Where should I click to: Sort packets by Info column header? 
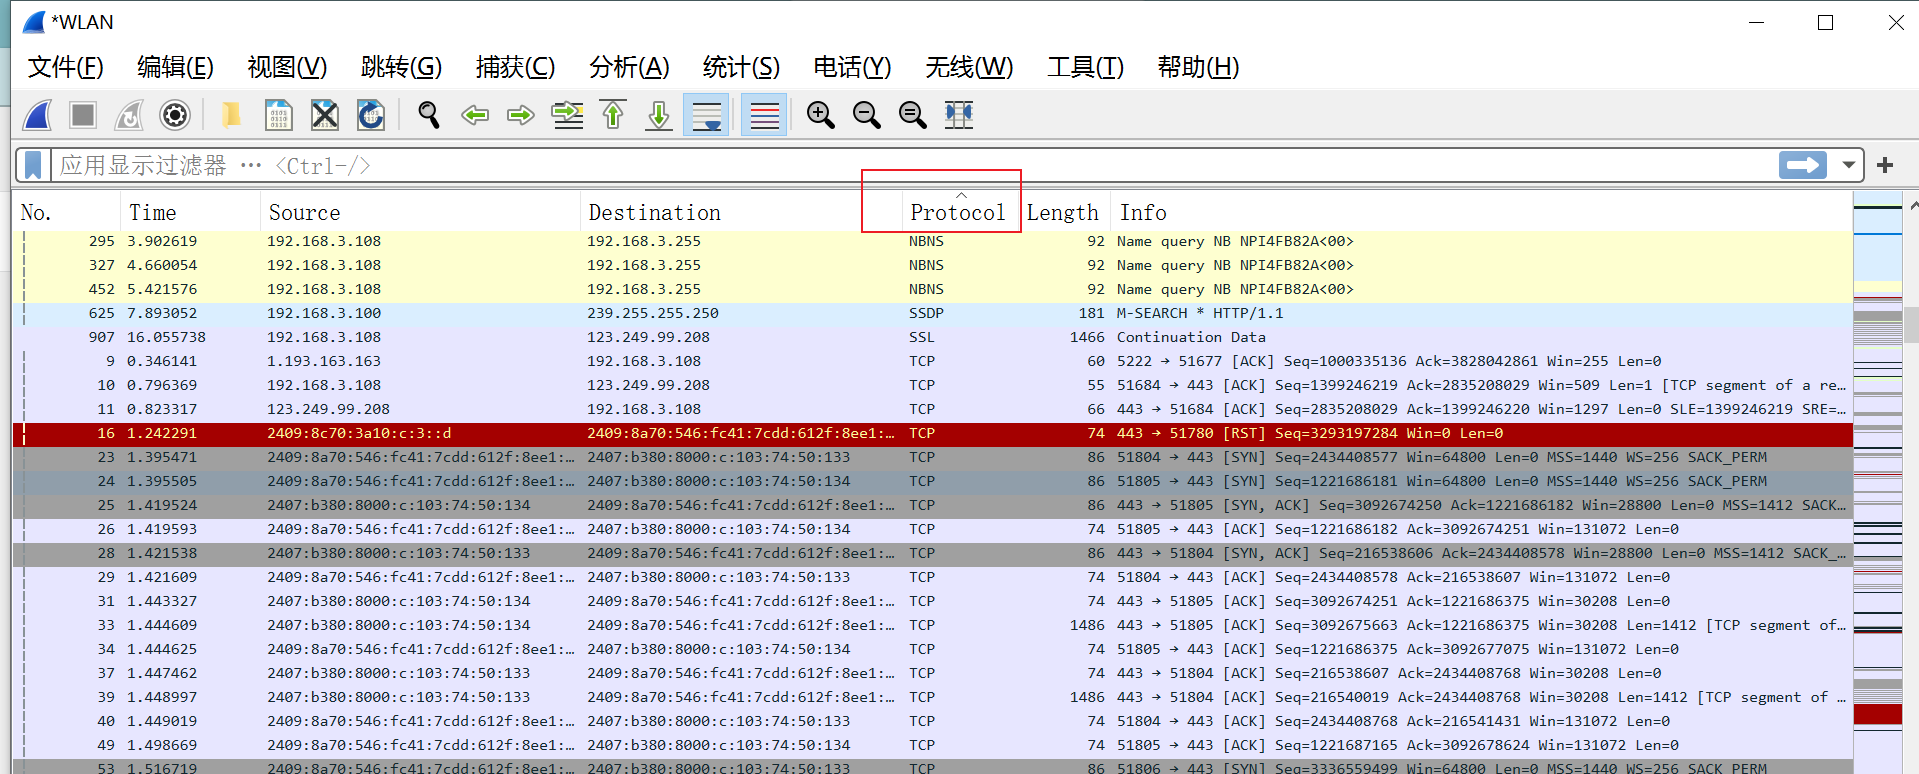pyautogui.click(x=1482, y=212)
